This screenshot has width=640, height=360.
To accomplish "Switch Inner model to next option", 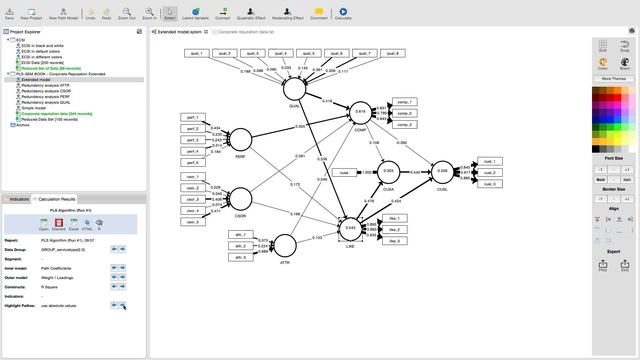I will [x=122, y=268].
